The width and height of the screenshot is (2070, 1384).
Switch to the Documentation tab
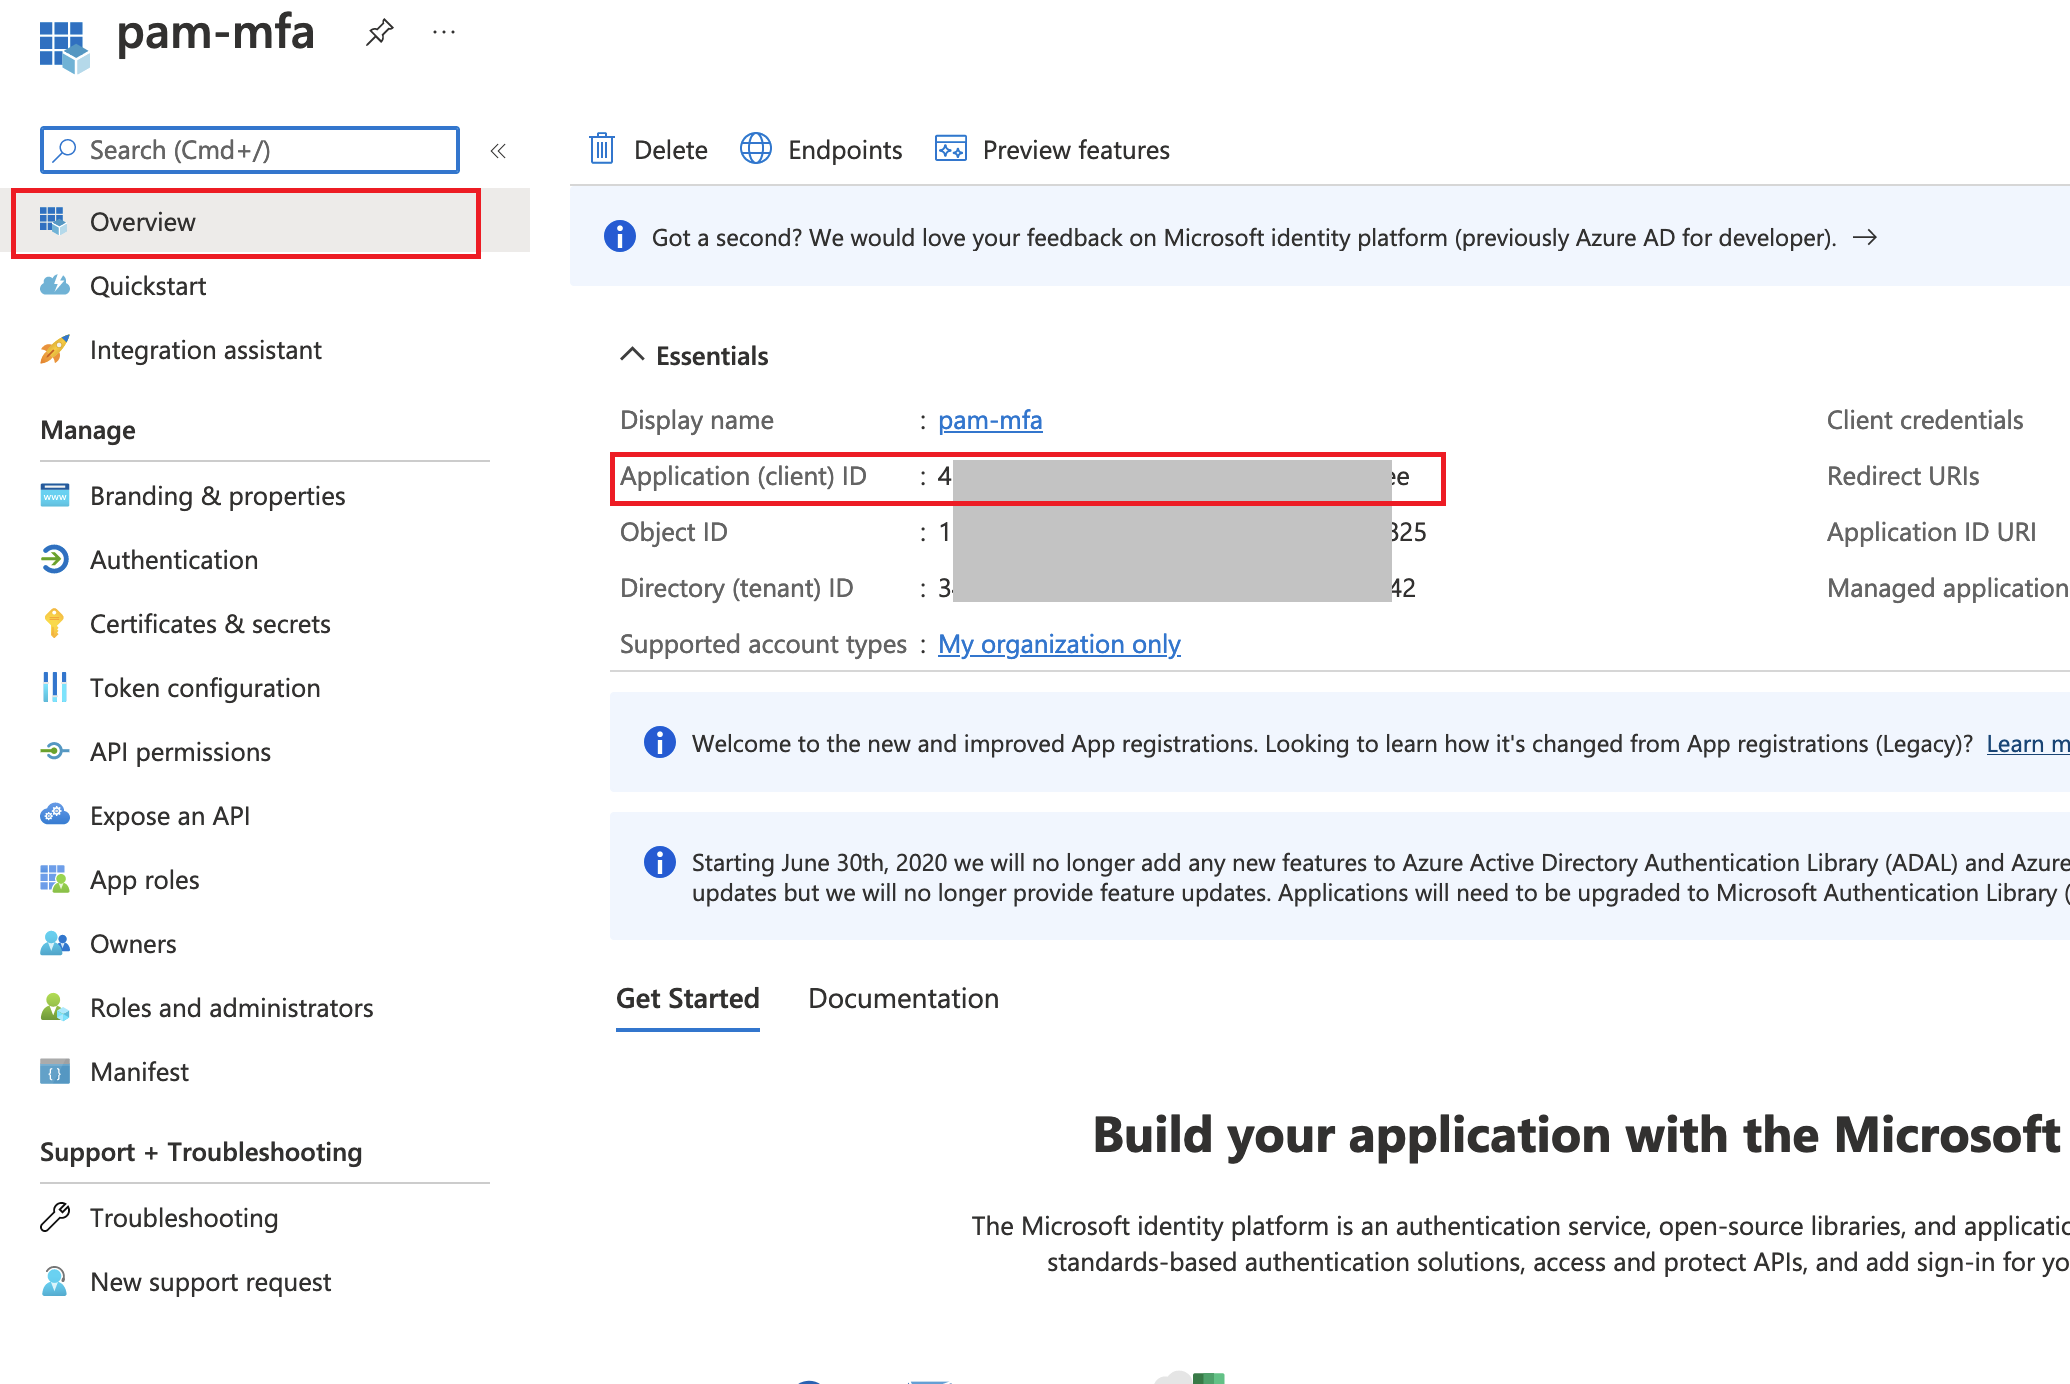903,997
